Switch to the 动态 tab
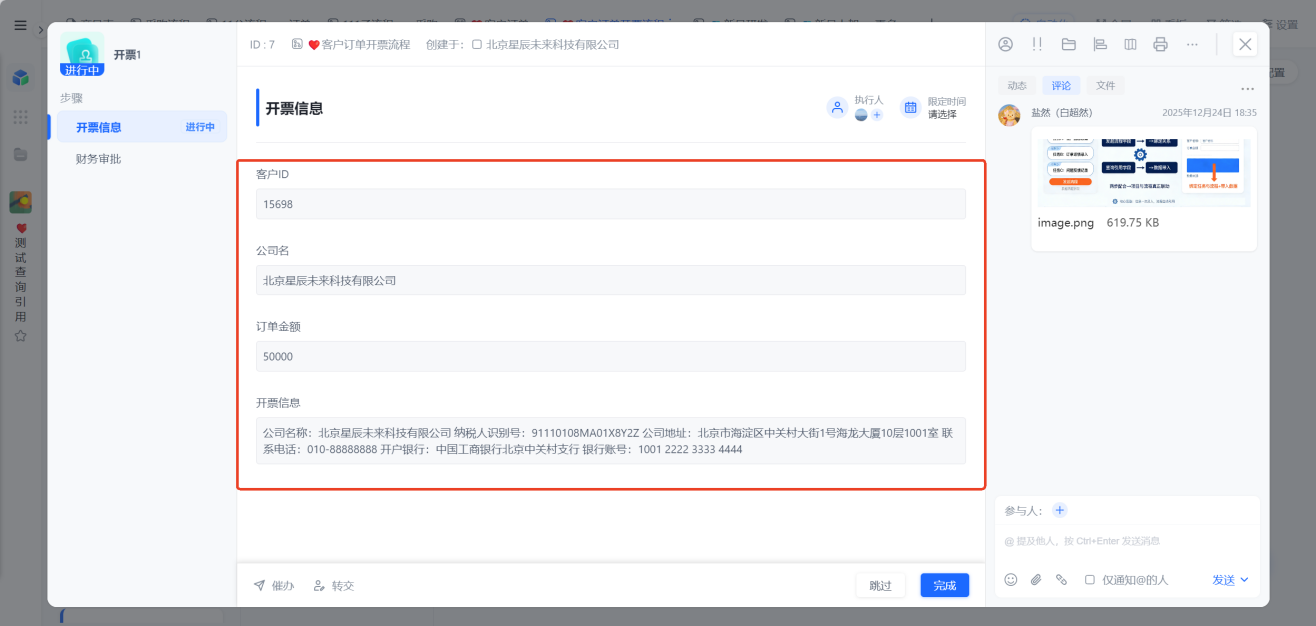 [1017, 86]
